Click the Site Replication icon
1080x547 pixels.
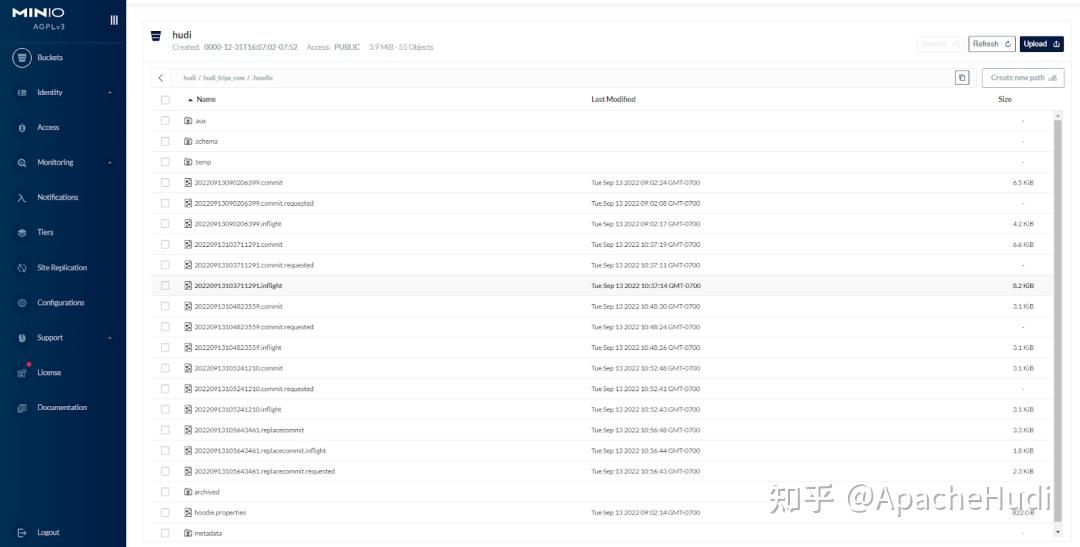tap(22, 268)
